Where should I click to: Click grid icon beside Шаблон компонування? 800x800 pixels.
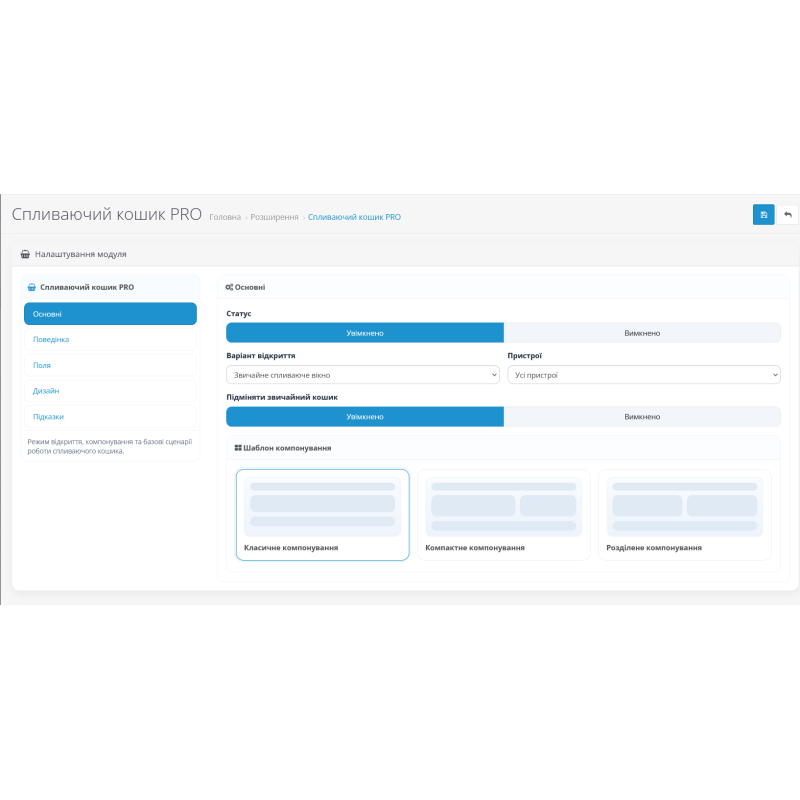tap(238, 448)
